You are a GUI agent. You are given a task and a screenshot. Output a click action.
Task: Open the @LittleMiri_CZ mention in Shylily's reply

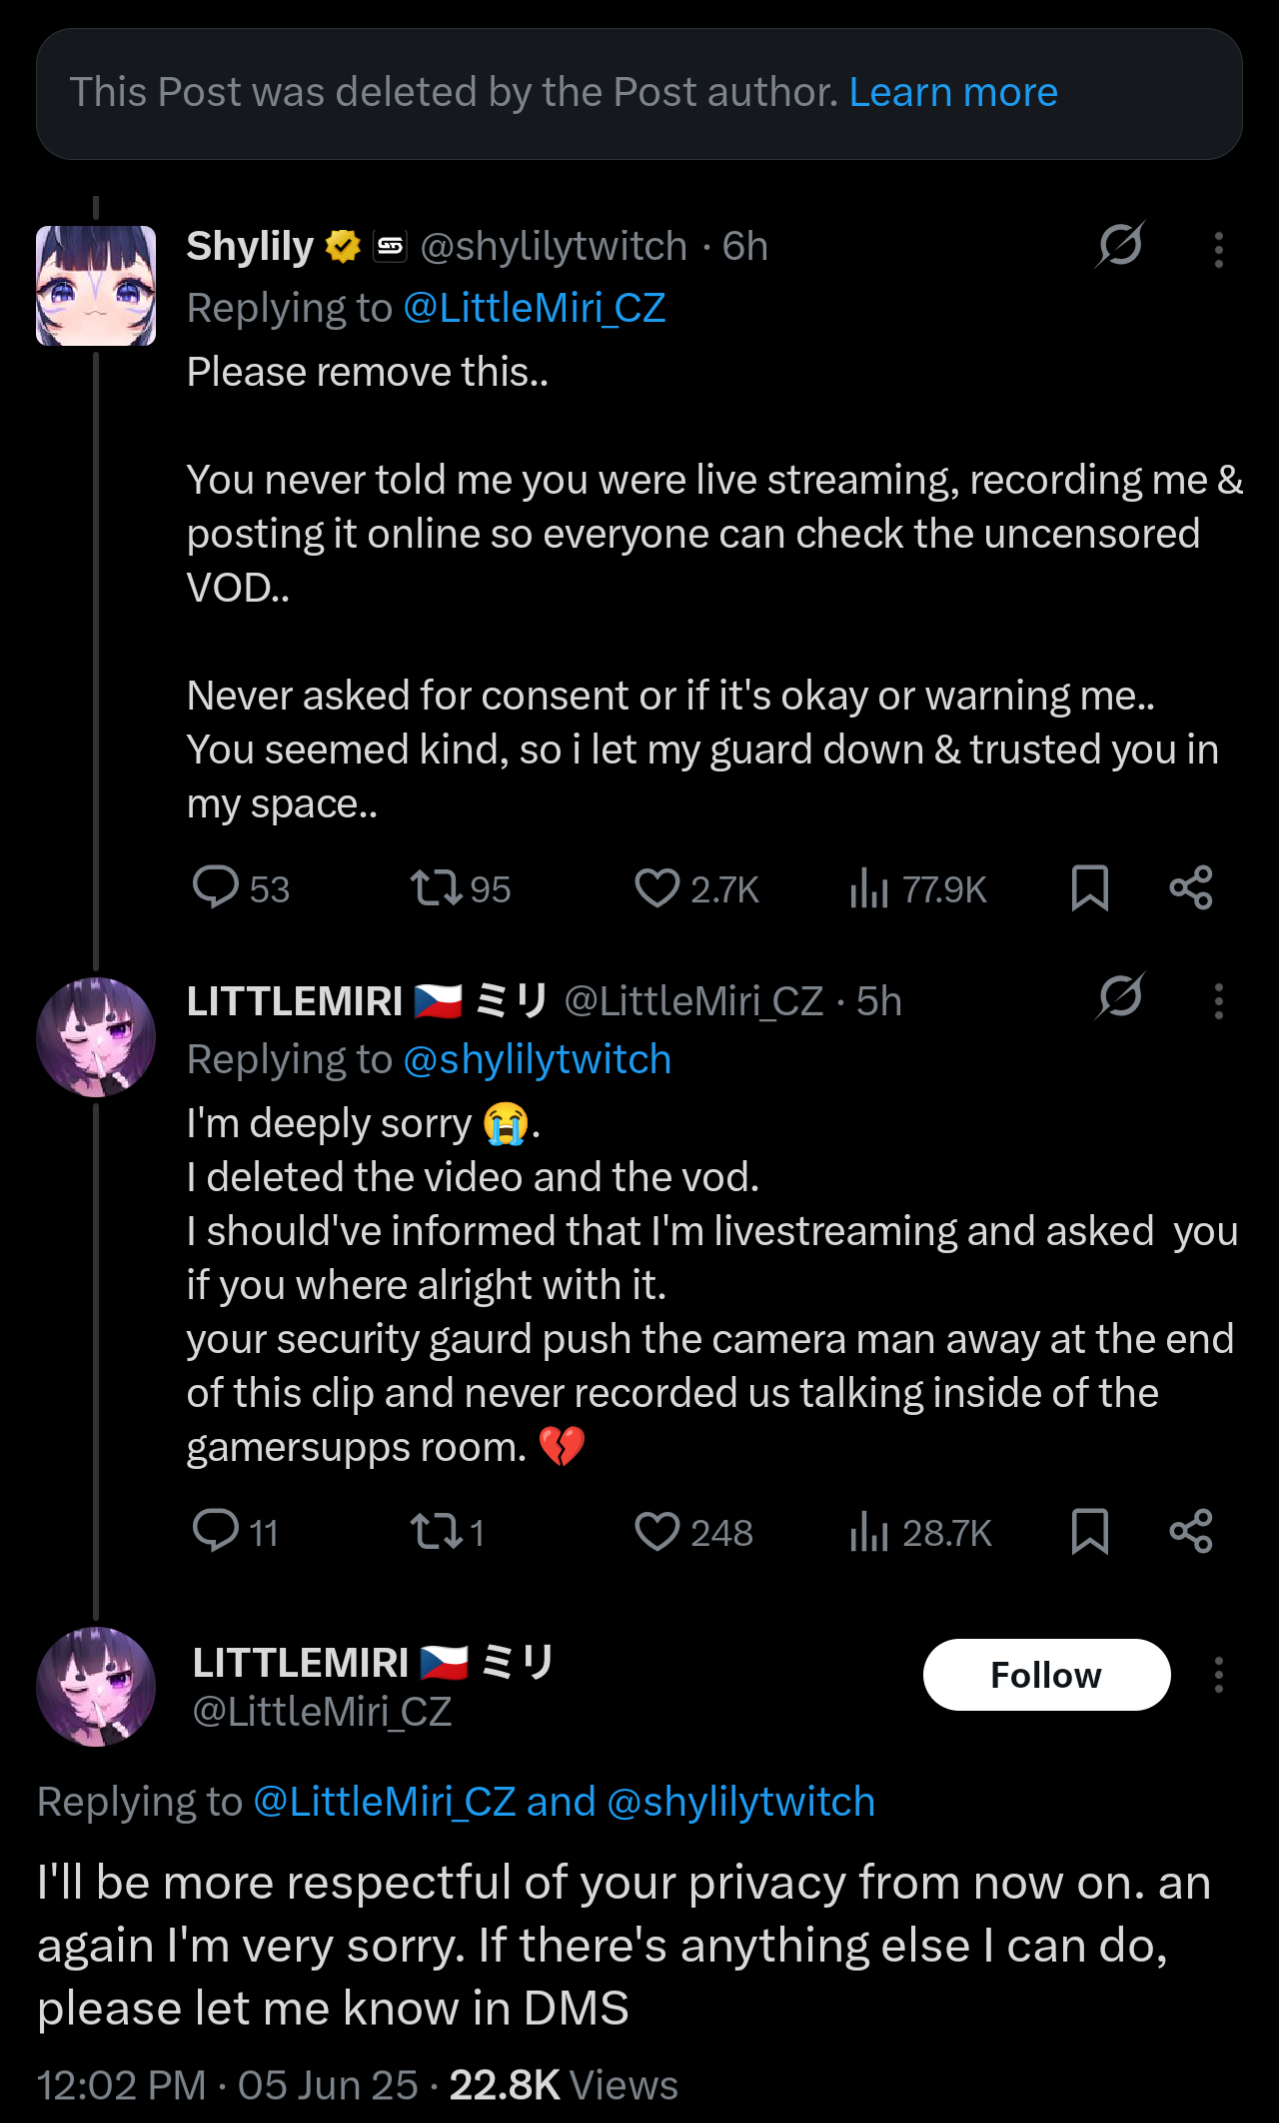pyautogui.click(x=534, y=308)
